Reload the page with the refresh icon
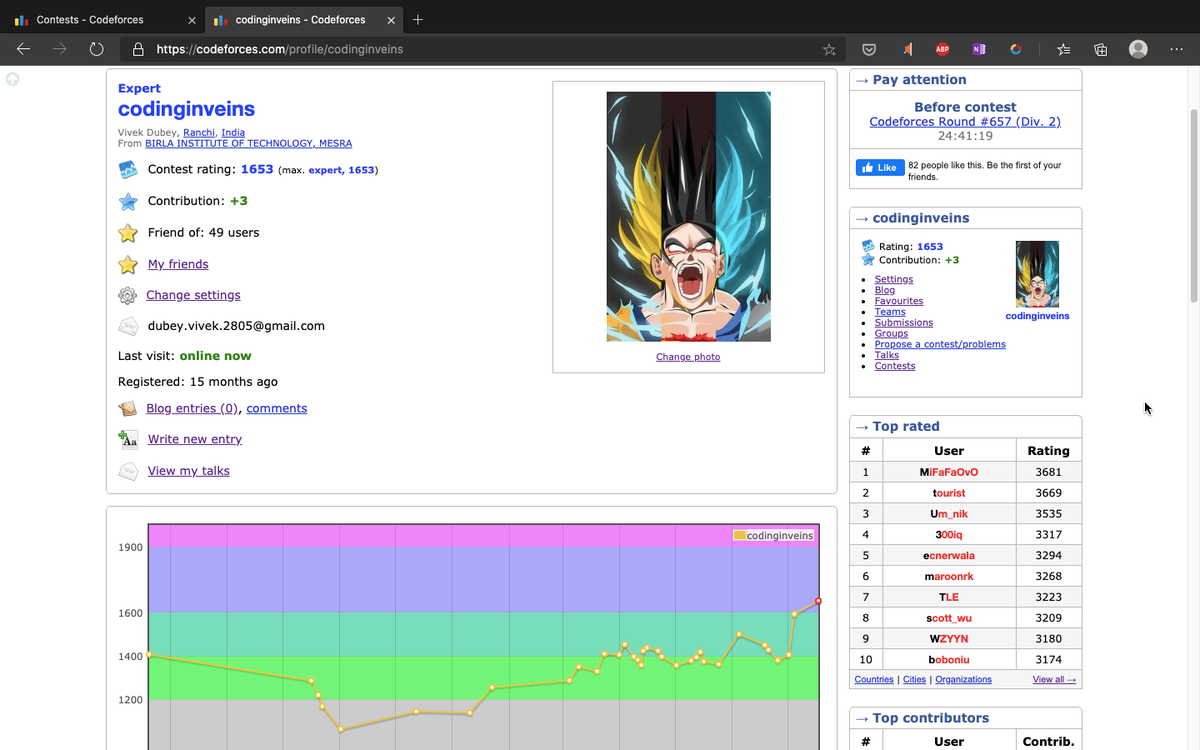Image resolution: width=1200 pixels, height=750 pixels. point(96,49)
